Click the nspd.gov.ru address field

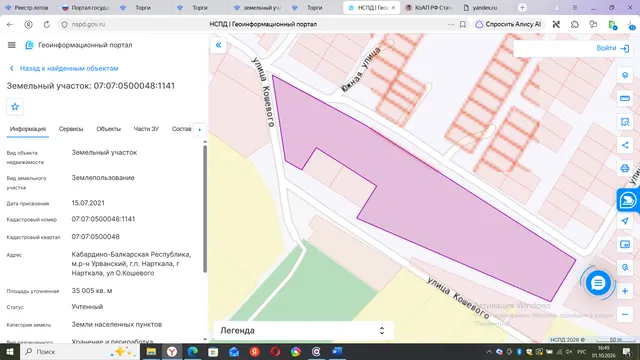[x=88, y=24]
